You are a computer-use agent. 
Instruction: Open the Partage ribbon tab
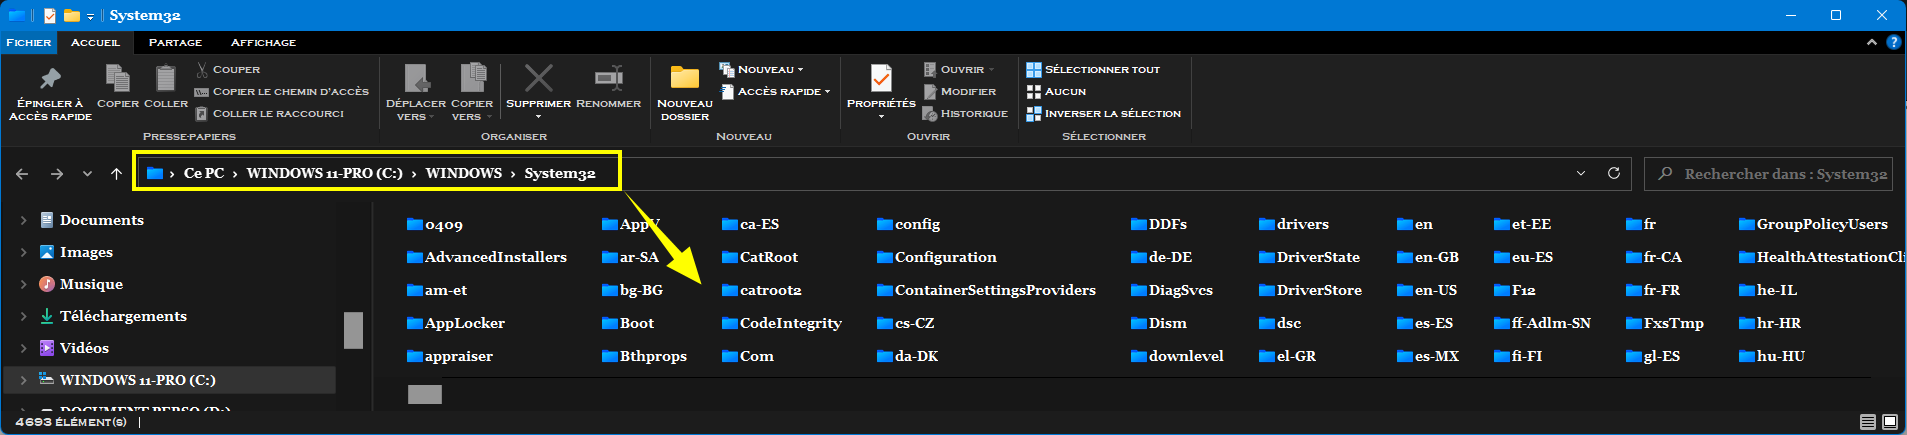pyautogui.click(x=175, y=42)
